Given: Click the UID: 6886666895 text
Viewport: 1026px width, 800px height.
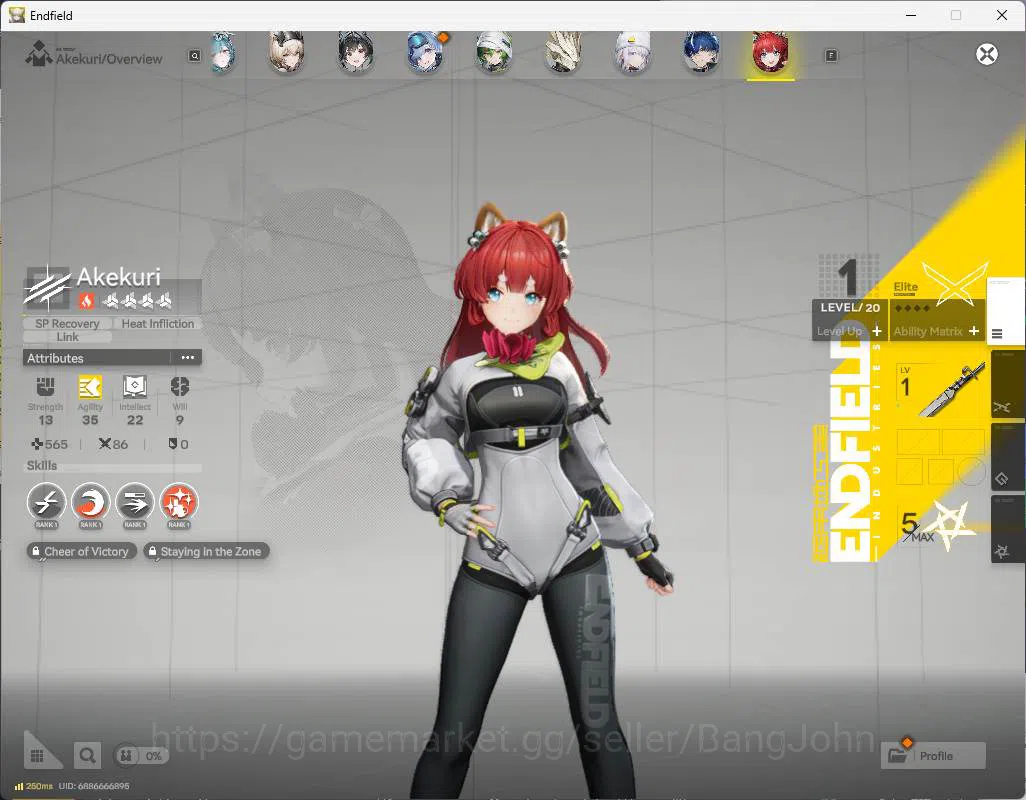Looking at the screenshot, I should click(x=94, y=786).
